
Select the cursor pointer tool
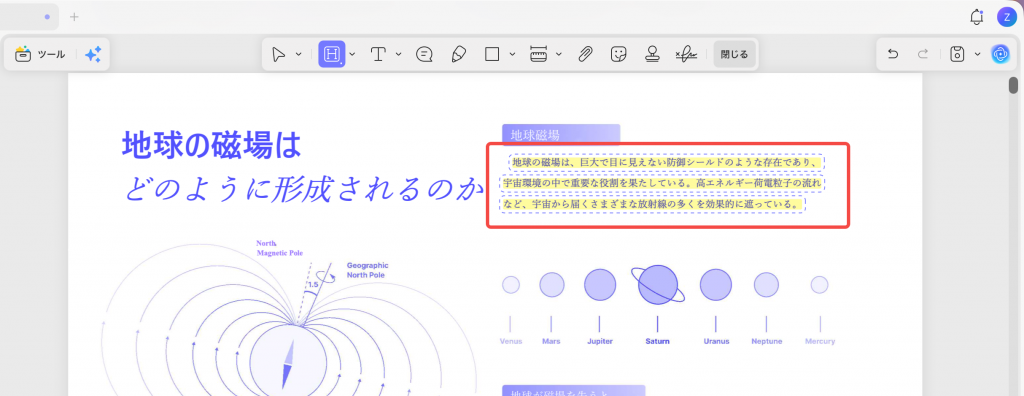pyautogui.click(x=279, y=54)
